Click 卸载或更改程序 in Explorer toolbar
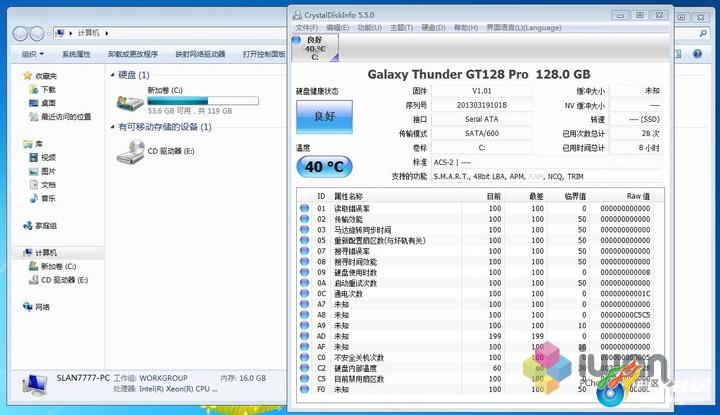 pos(133,54)
